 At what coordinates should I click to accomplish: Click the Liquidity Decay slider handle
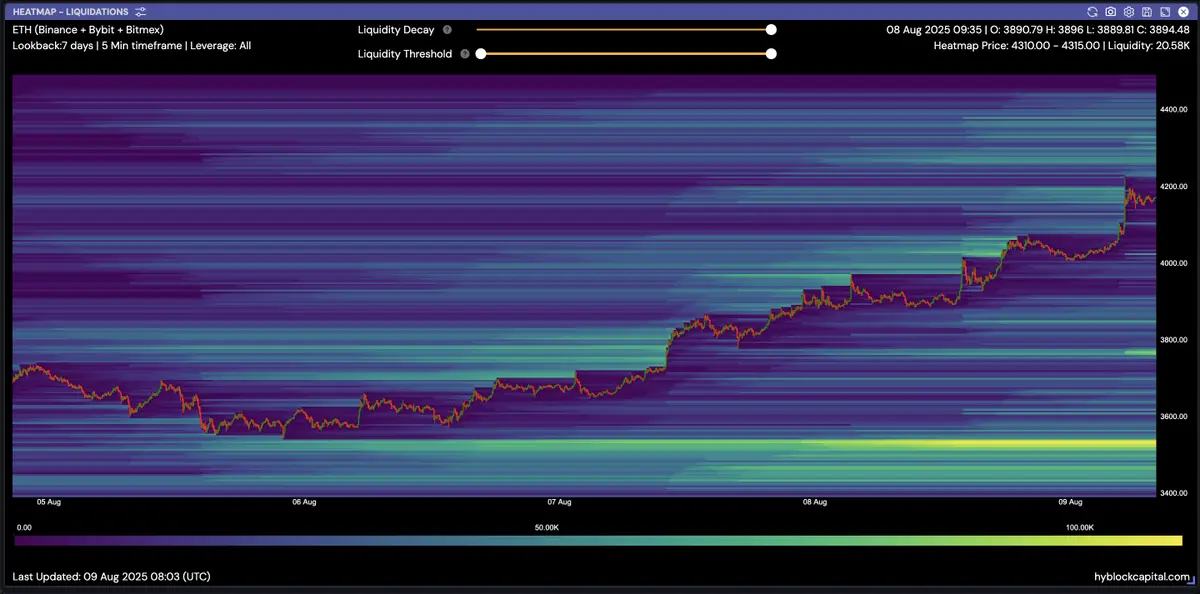tap(771, 30)
